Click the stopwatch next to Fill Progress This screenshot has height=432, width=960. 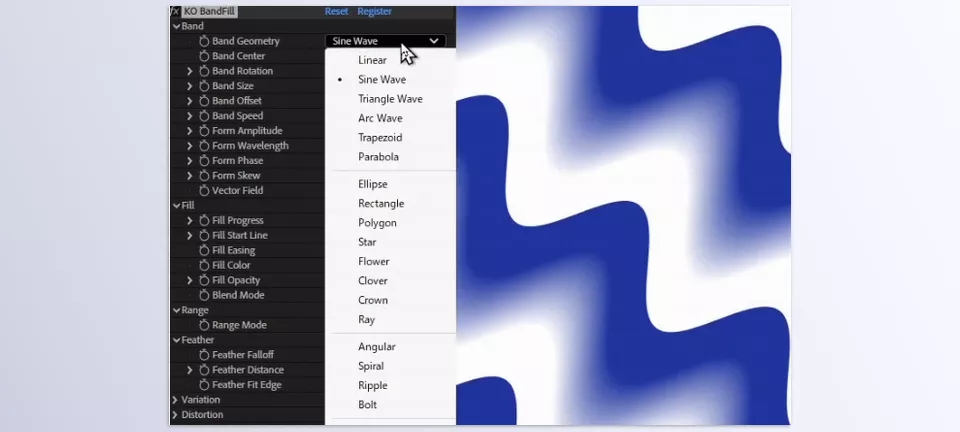[x=204, y=220]
